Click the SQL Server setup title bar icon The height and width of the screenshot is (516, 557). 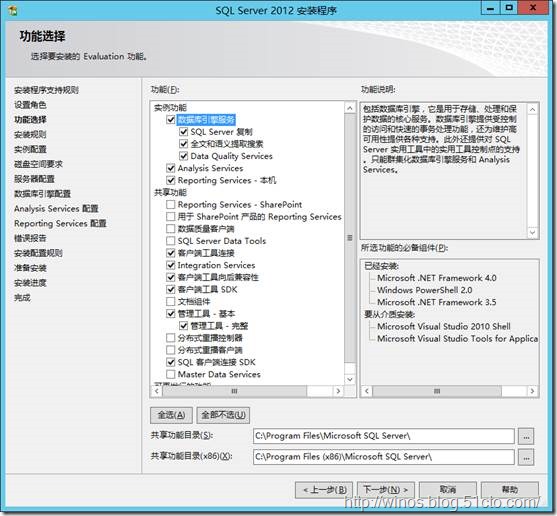(x=13, y=10)
